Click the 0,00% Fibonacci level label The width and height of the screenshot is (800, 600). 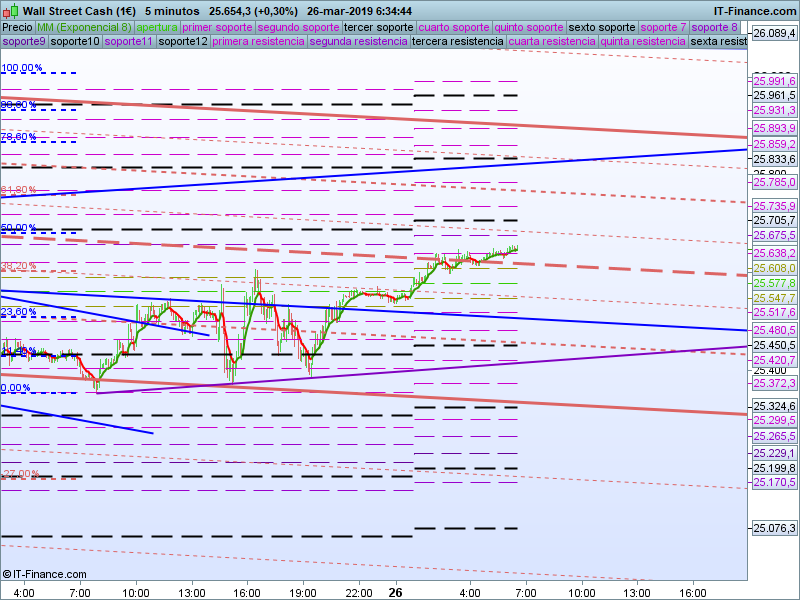(15, 388)
